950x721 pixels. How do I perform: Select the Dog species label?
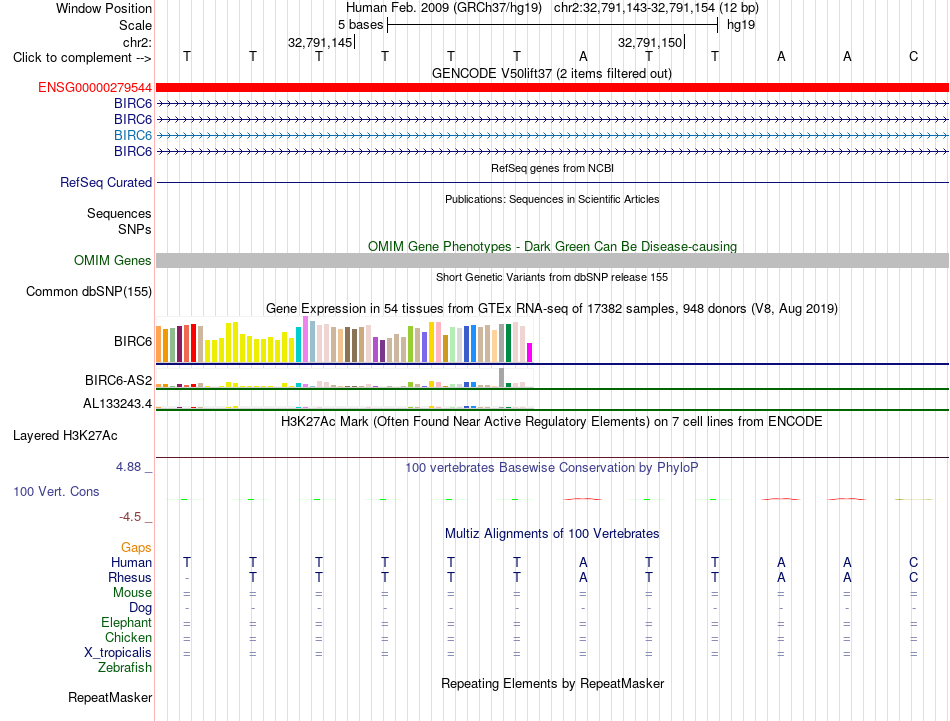pyautogui.click(x=140, y=608)
